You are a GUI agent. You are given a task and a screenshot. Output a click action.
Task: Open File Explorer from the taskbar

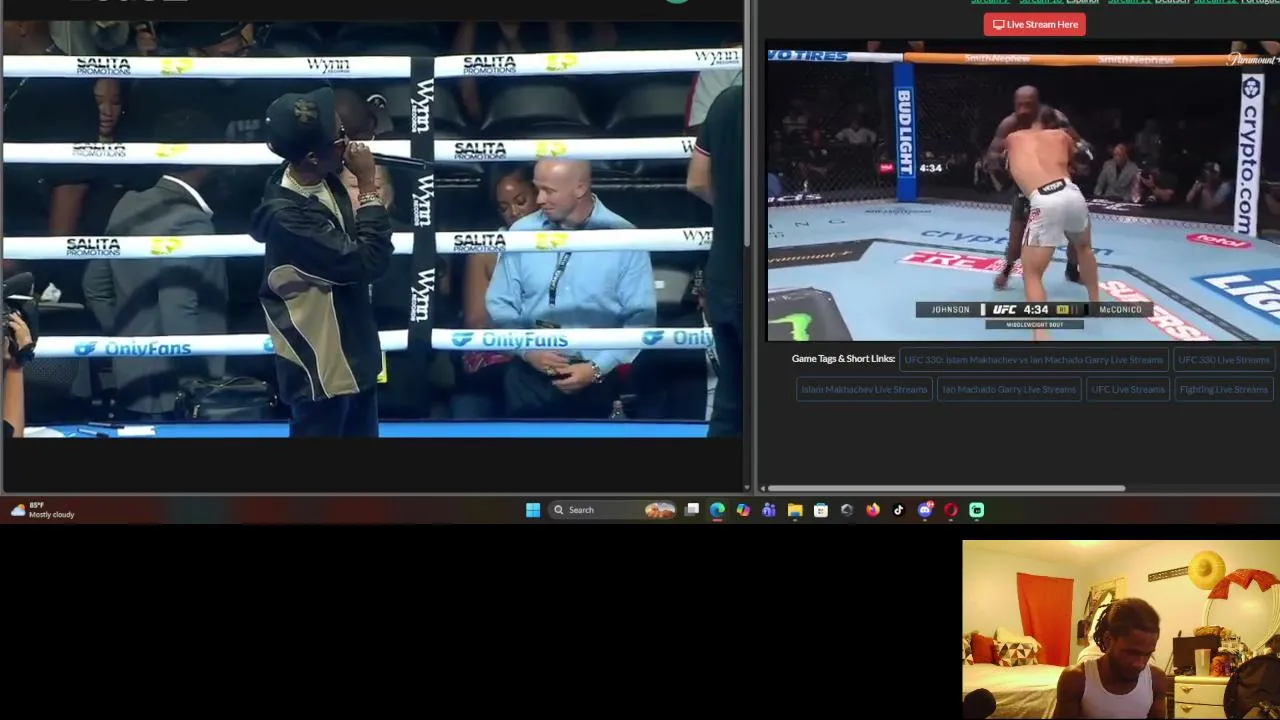tap(795, 510)
